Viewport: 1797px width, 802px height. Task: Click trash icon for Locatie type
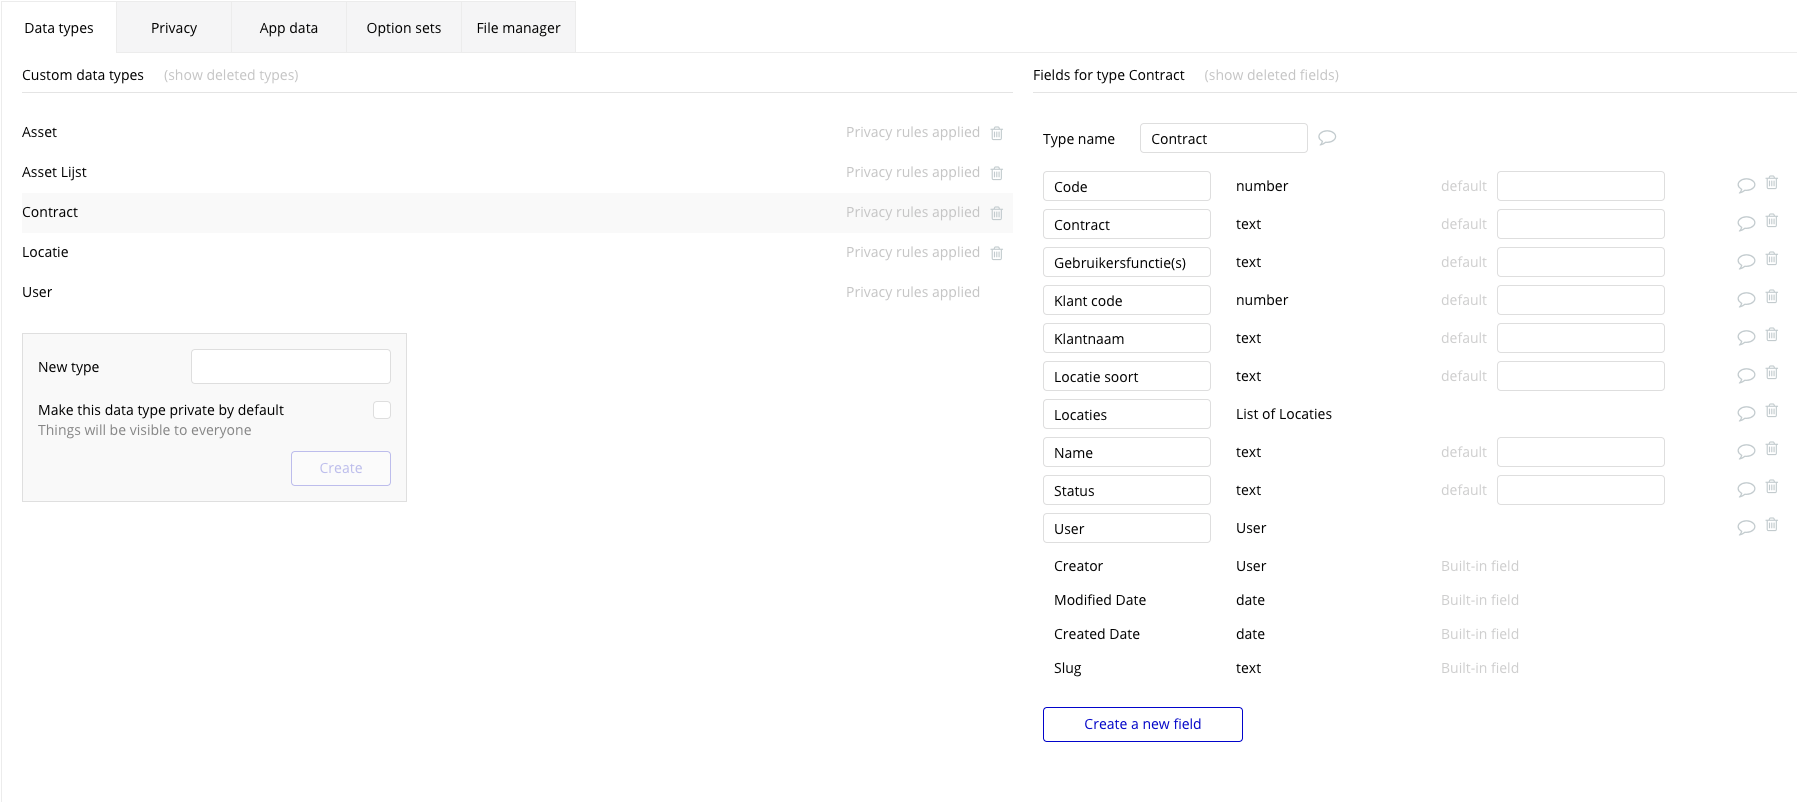[x=997, y=253]
